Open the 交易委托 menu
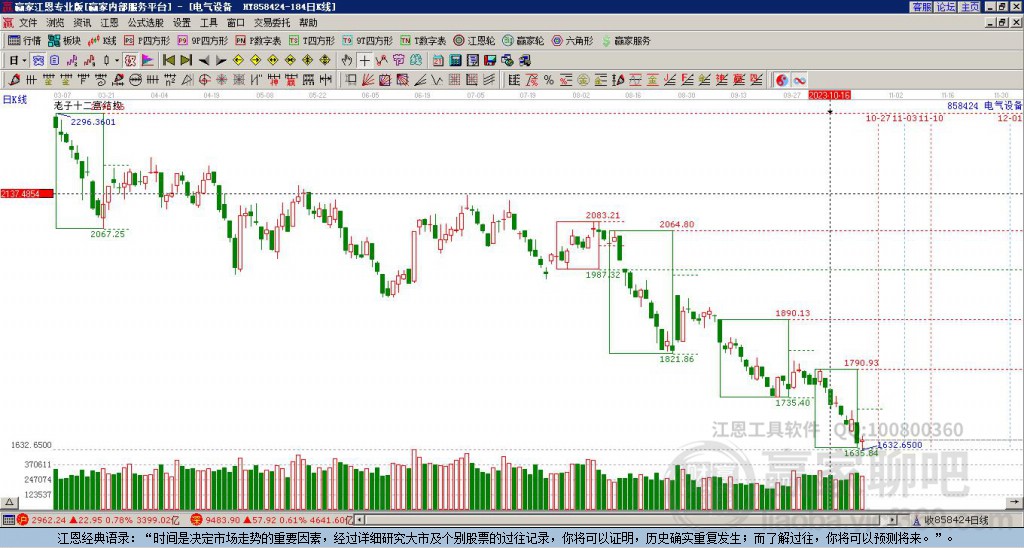The image size is (1024, 548). click(272, 23)
